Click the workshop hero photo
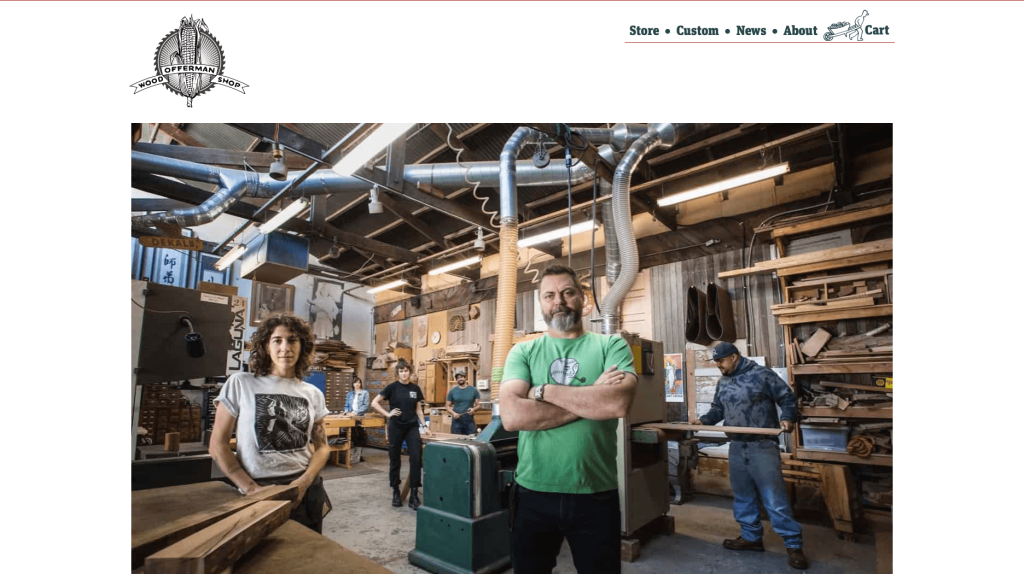 click(512, 348)
